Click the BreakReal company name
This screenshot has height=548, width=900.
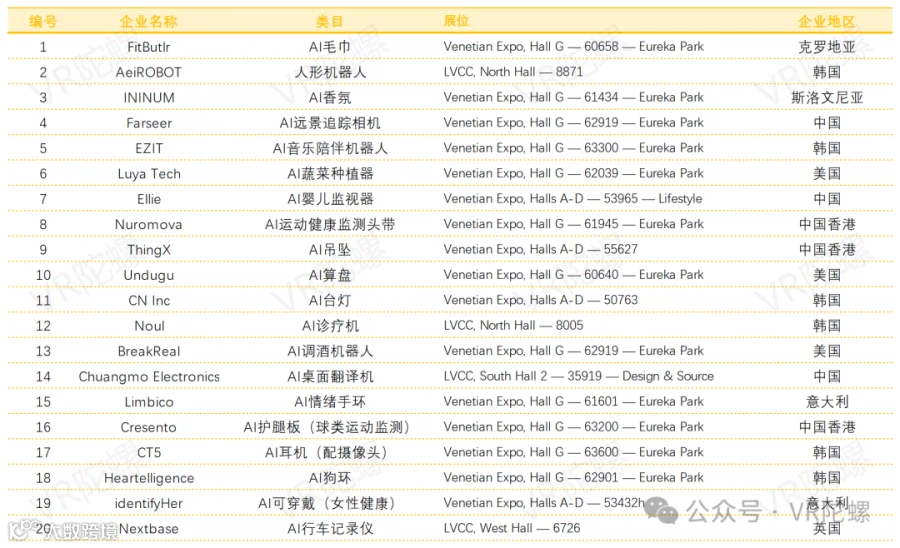[x=149, y=351]
